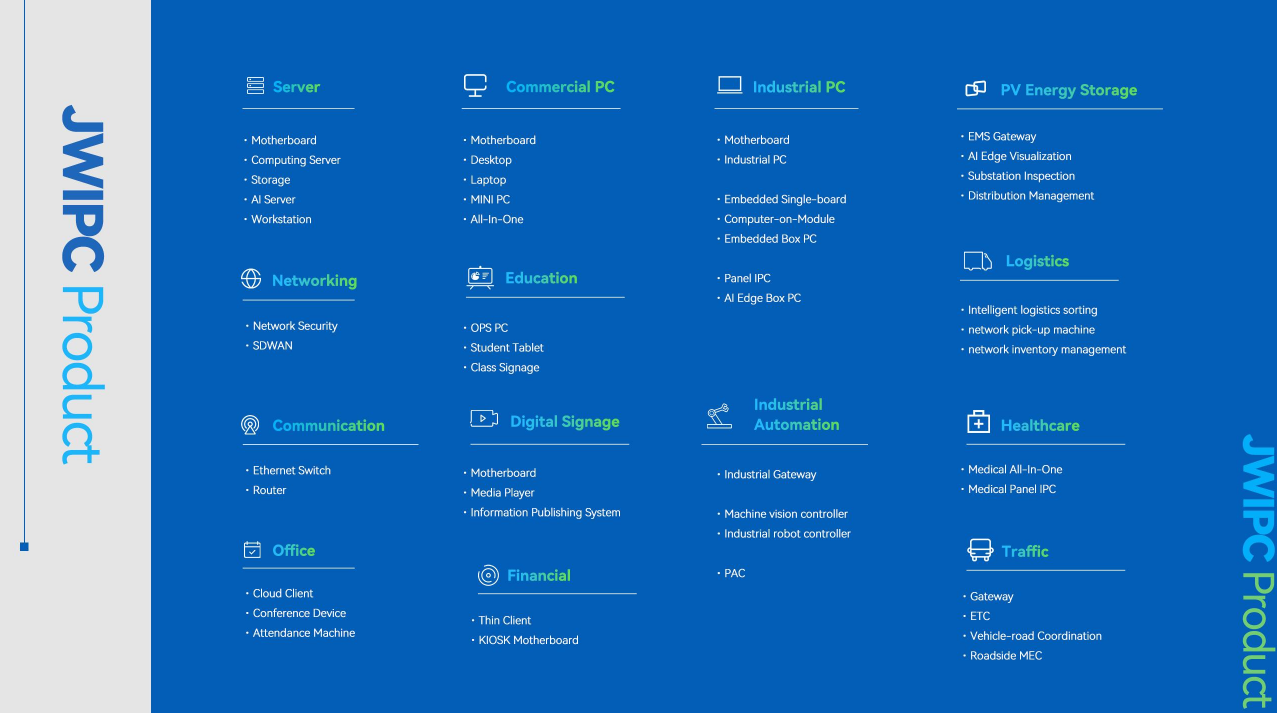Click the Networking globe icon
The image size is (1277, 713).
[251, 279]
